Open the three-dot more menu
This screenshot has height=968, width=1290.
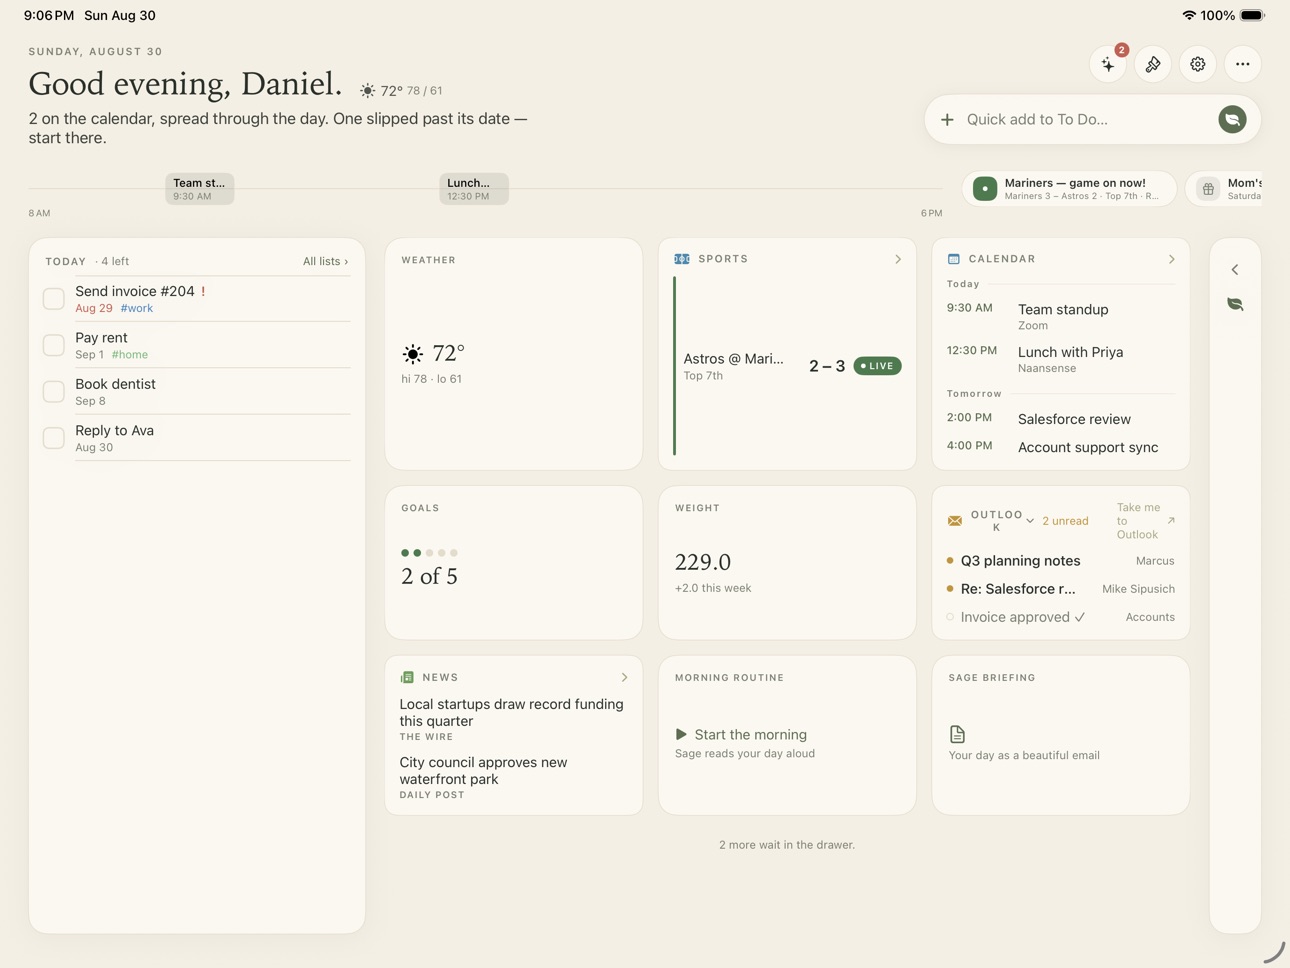[1243, 64]
